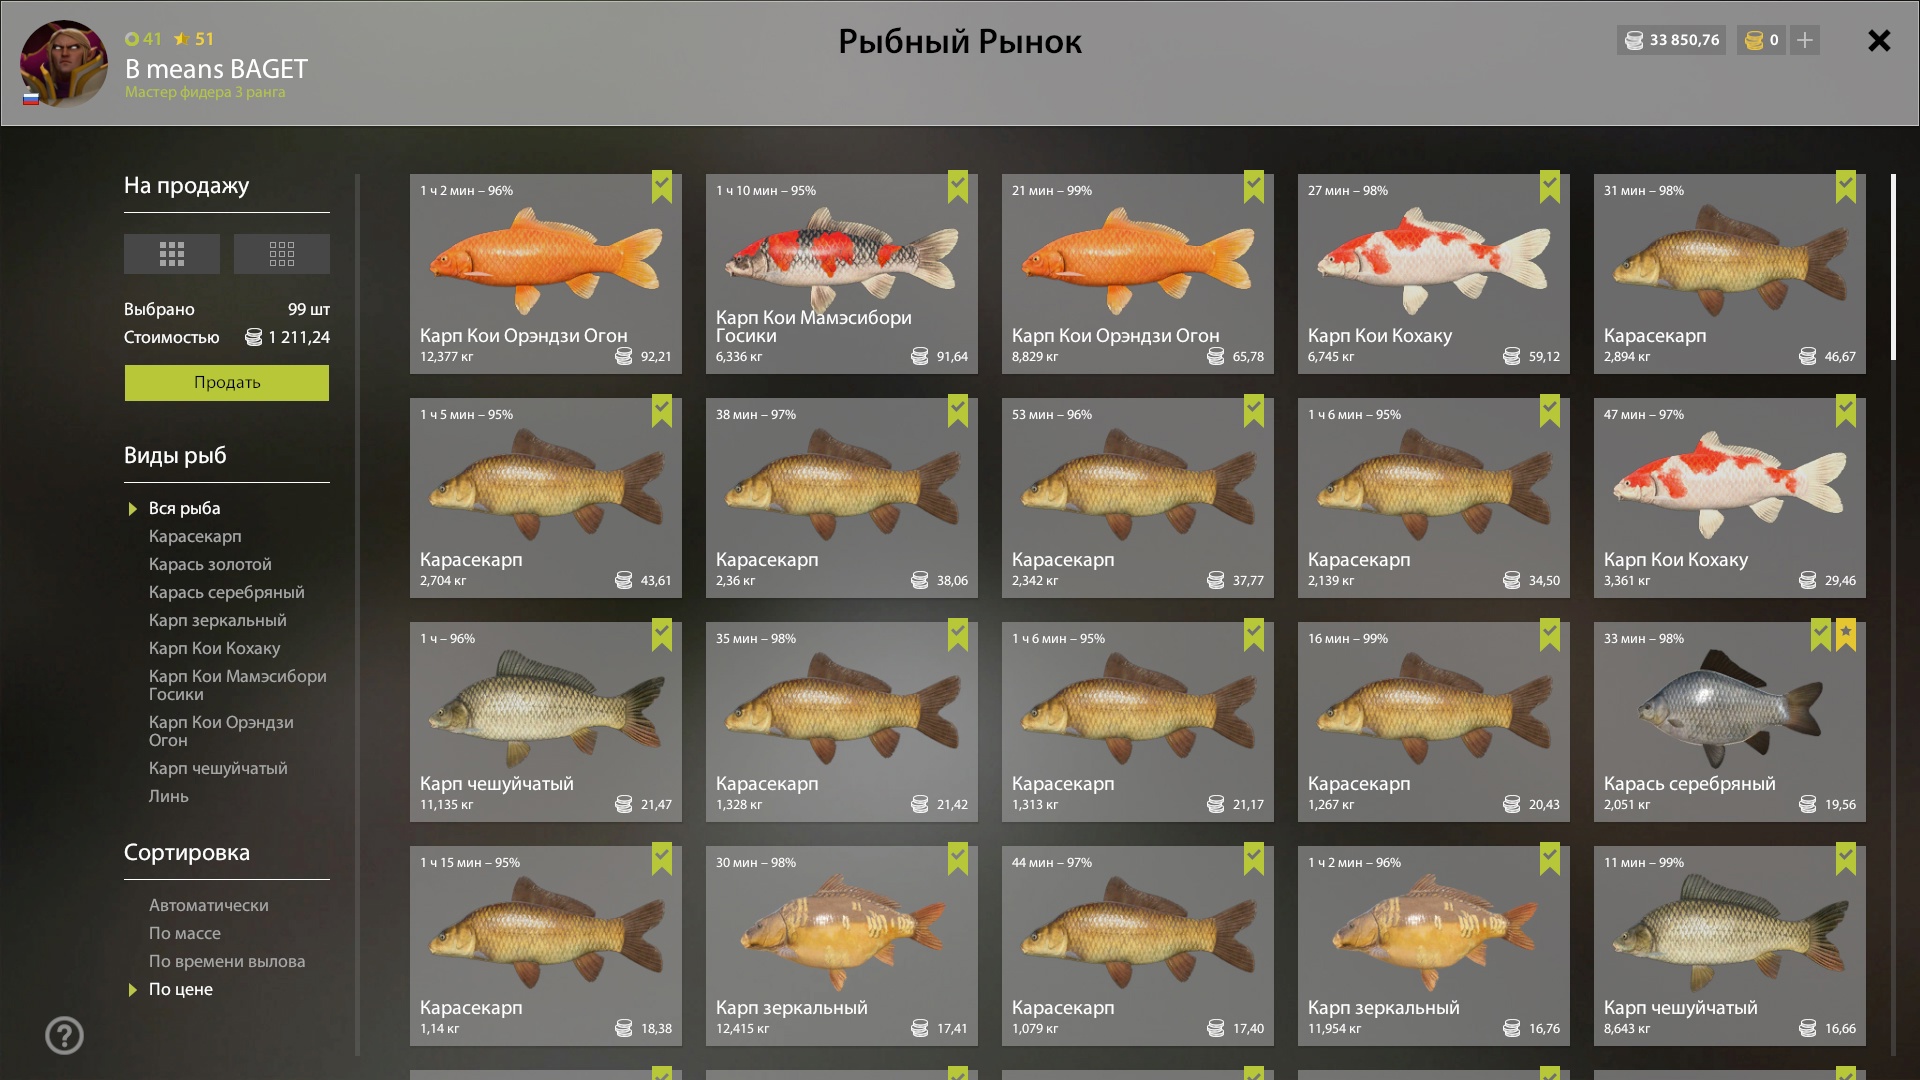Click the fish list vertical scrollbar
Image resolution: width=1920 pixels, height=1080 pixels.
click(x=1893, y=614)
